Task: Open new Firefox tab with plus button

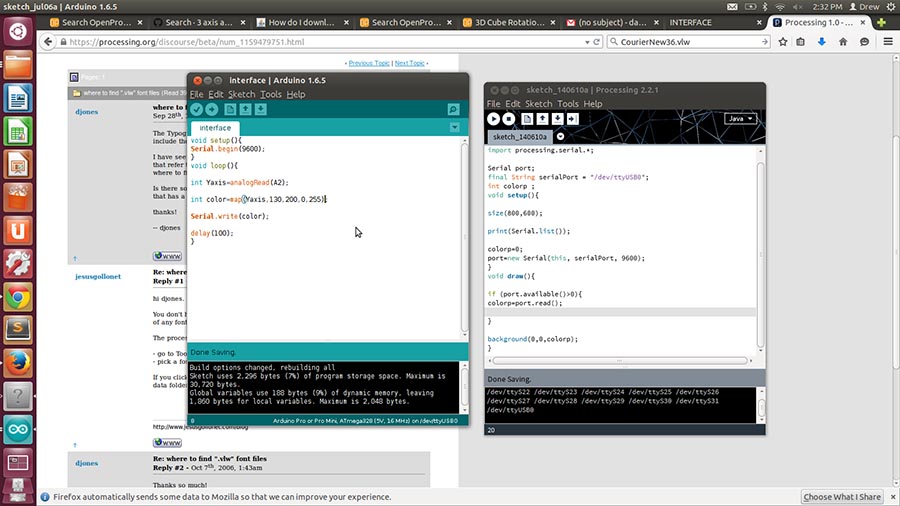Action: [881, 22]
